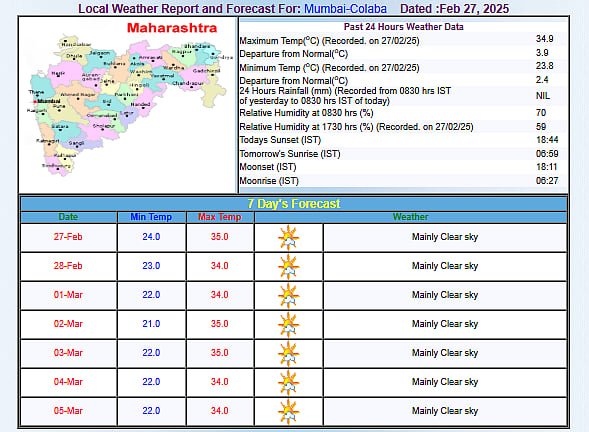Viewport: 589px width, 432px height.
Task: Click Mainly Clear sky text for 27-Feb
Action: point(445,237)
